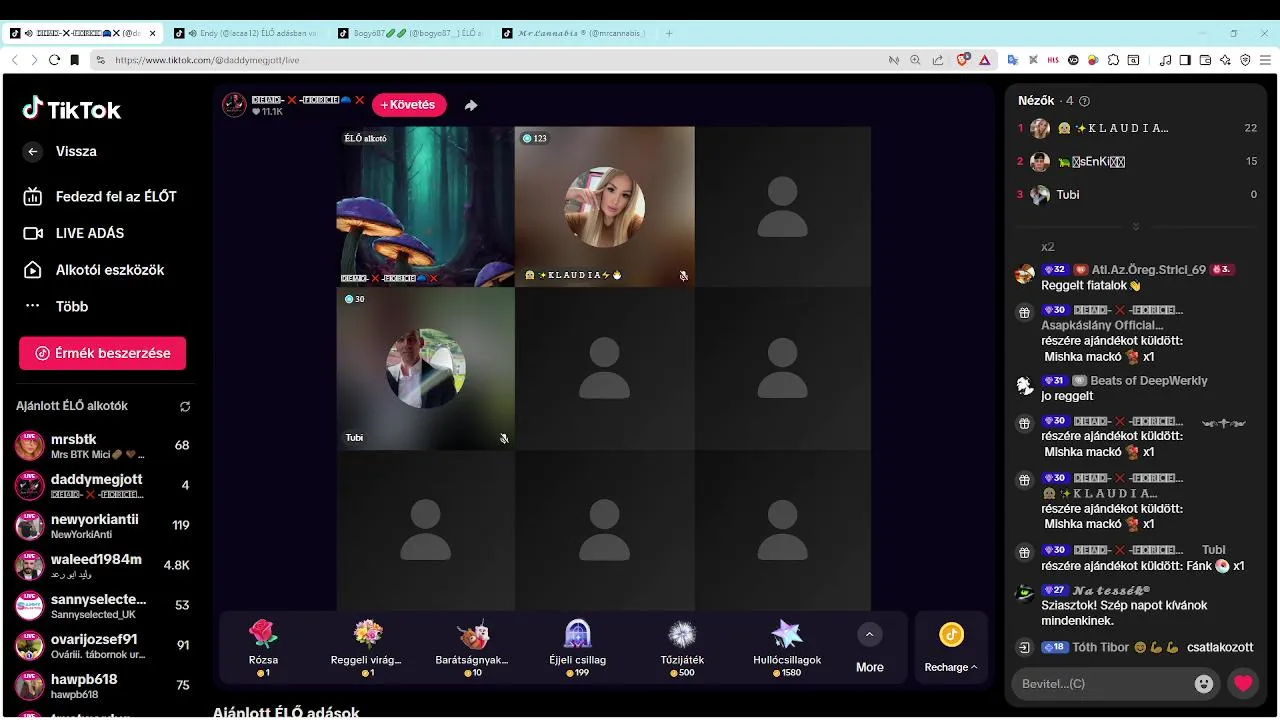
Task: Send the Tűzijáték gift
Action: pos(682,647)
